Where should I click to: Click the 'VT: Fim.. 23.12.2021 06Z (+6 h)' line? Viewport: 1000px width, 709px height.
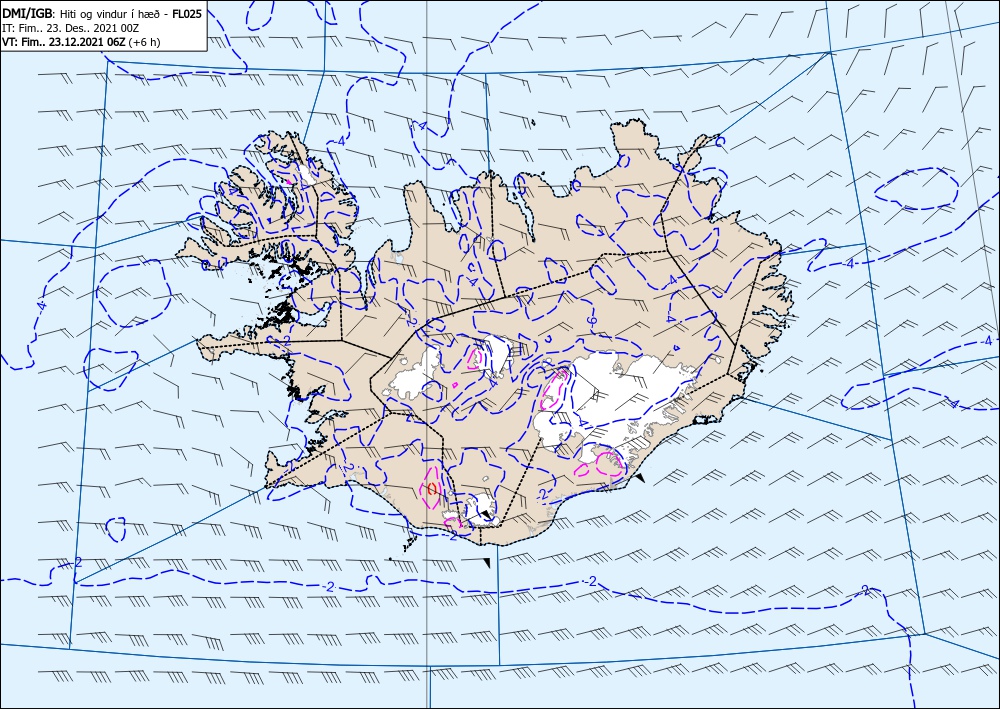(x=82, y=42)
